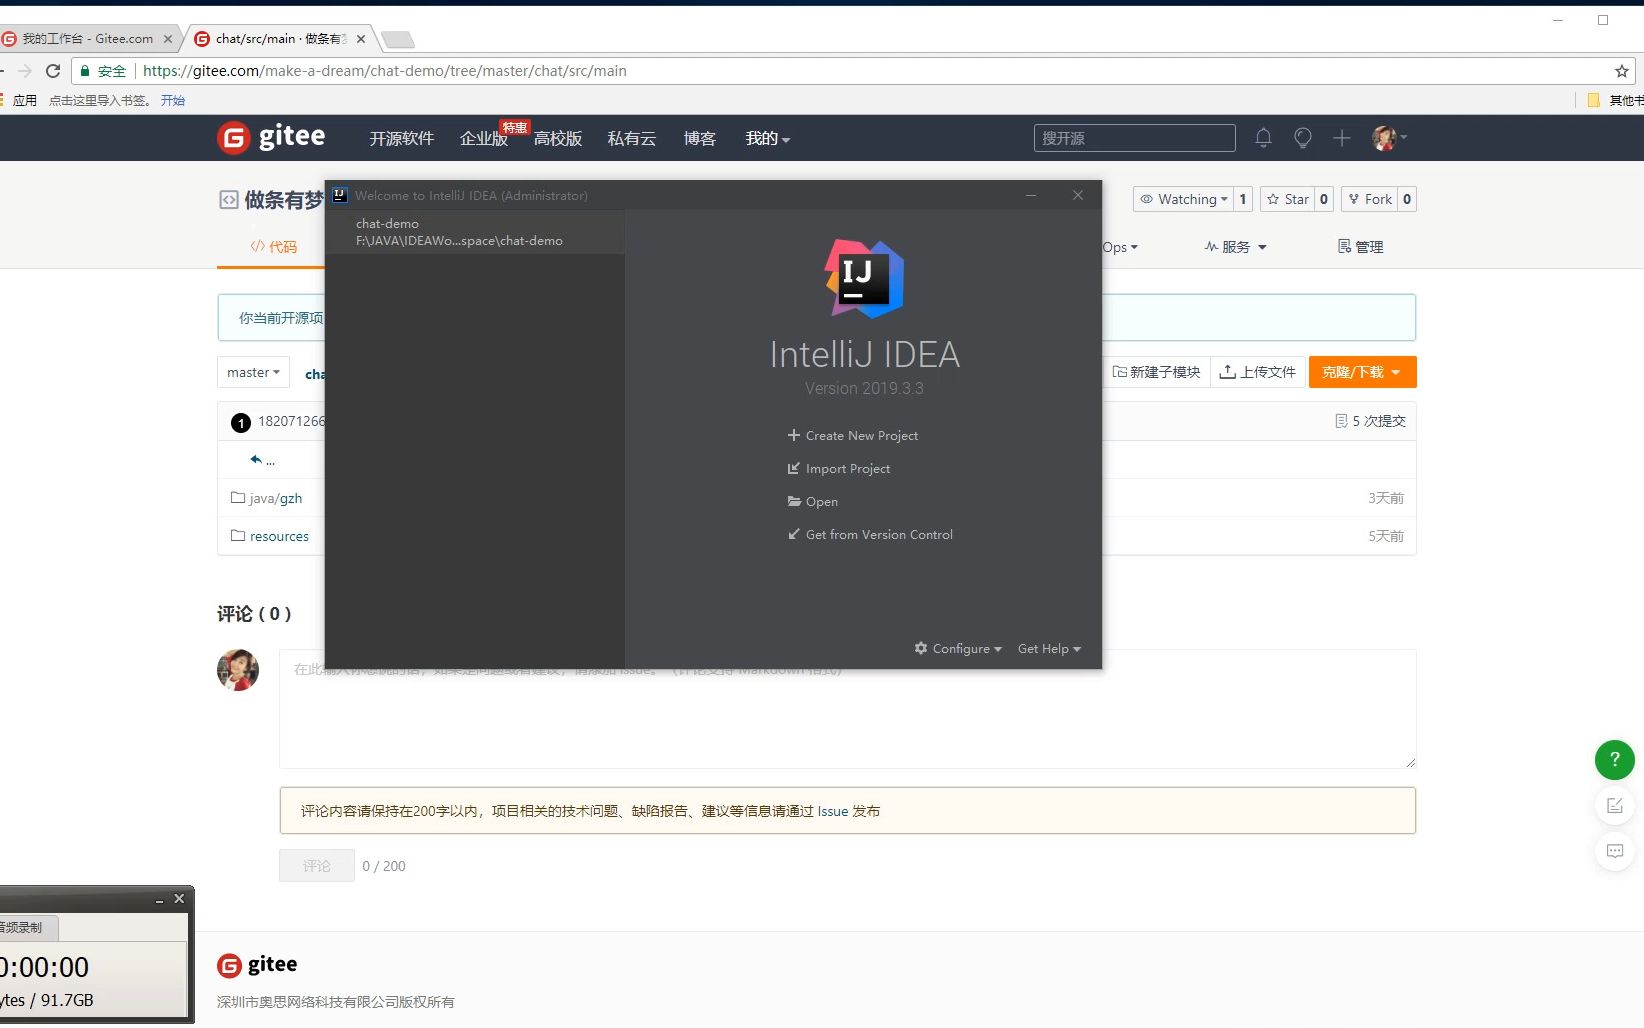1644x1028 pixels.
Task: Open the 其他书签 bookmarks folder
Action: [x=1616, y=100]
